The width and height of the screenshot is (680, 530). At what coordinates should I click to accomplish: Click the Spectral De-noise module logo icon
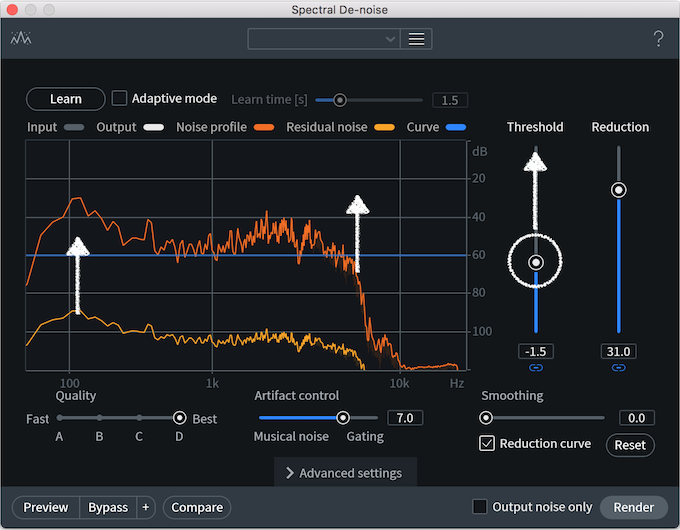(21, 39)
